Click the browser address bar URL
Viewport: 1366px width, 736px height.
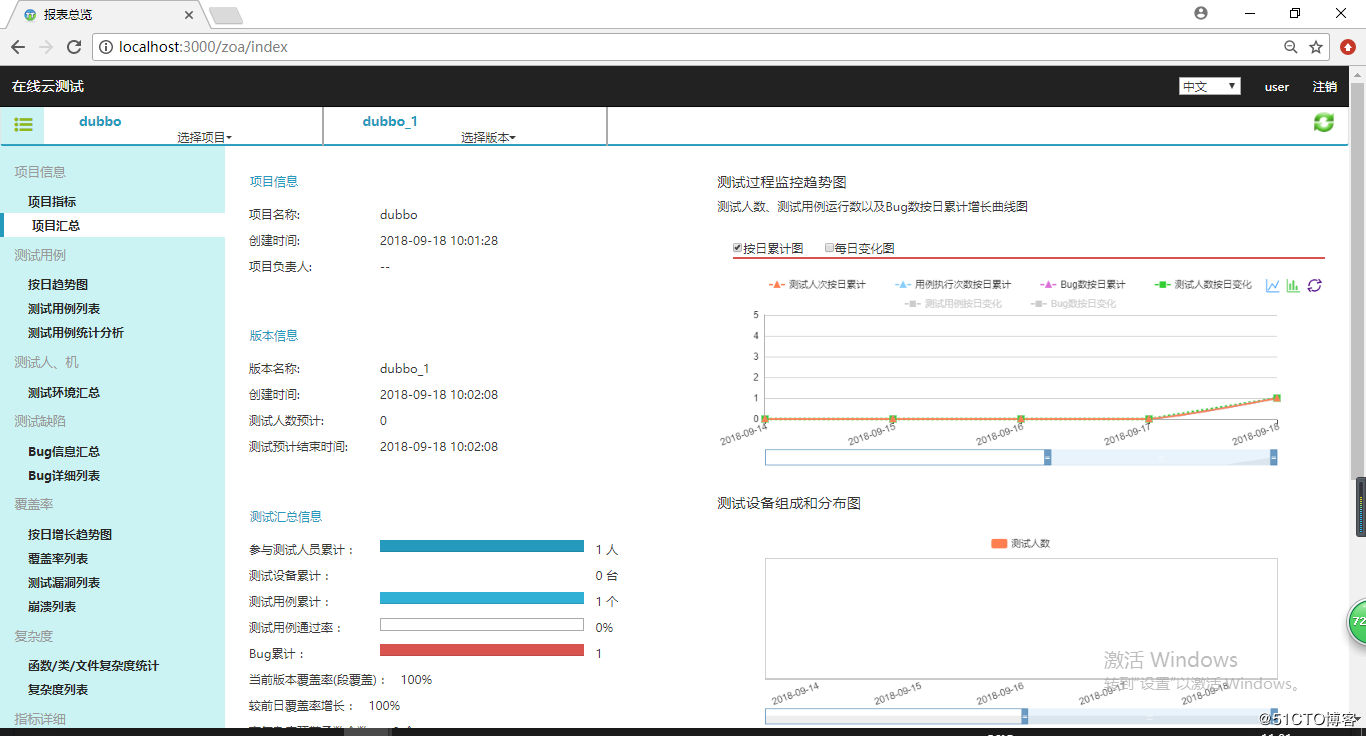[203, 47]
